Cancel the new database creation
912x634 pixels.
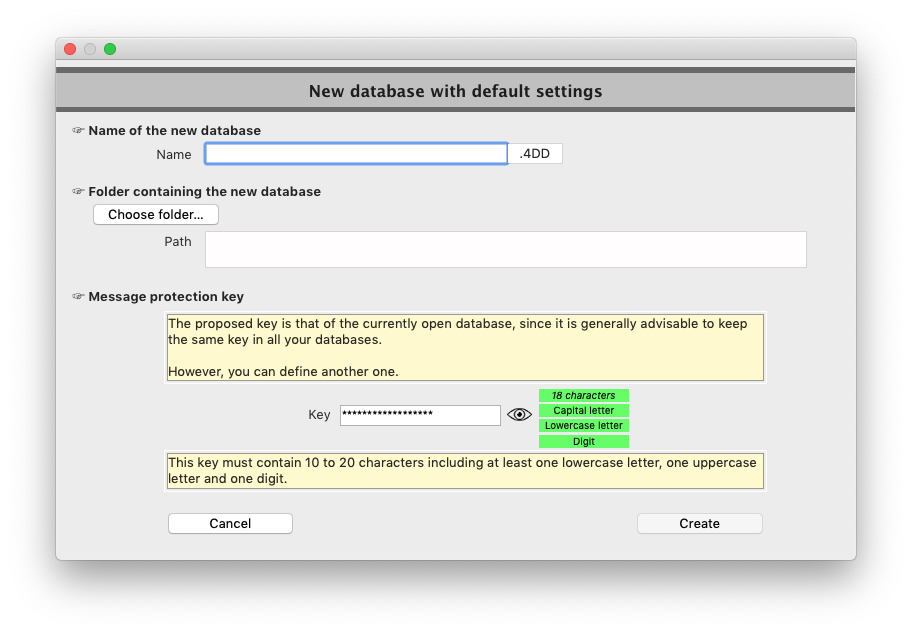230,523
